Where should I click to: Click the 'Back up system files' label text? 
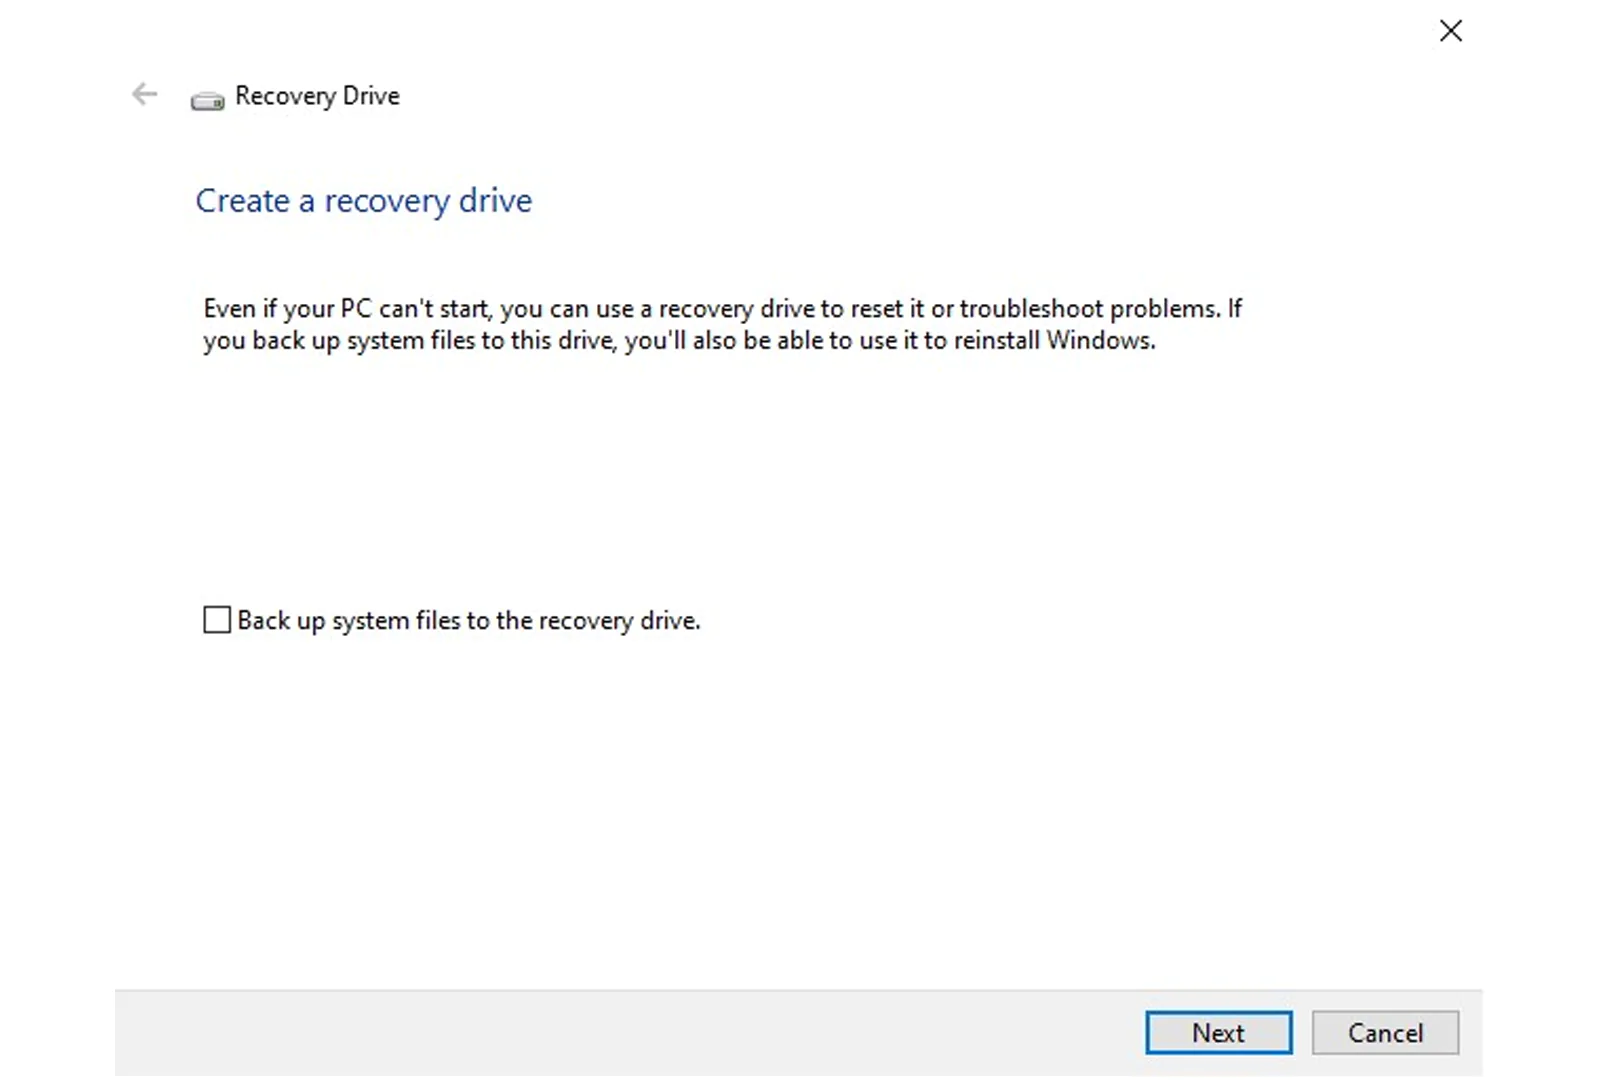[x=469, y=621]
